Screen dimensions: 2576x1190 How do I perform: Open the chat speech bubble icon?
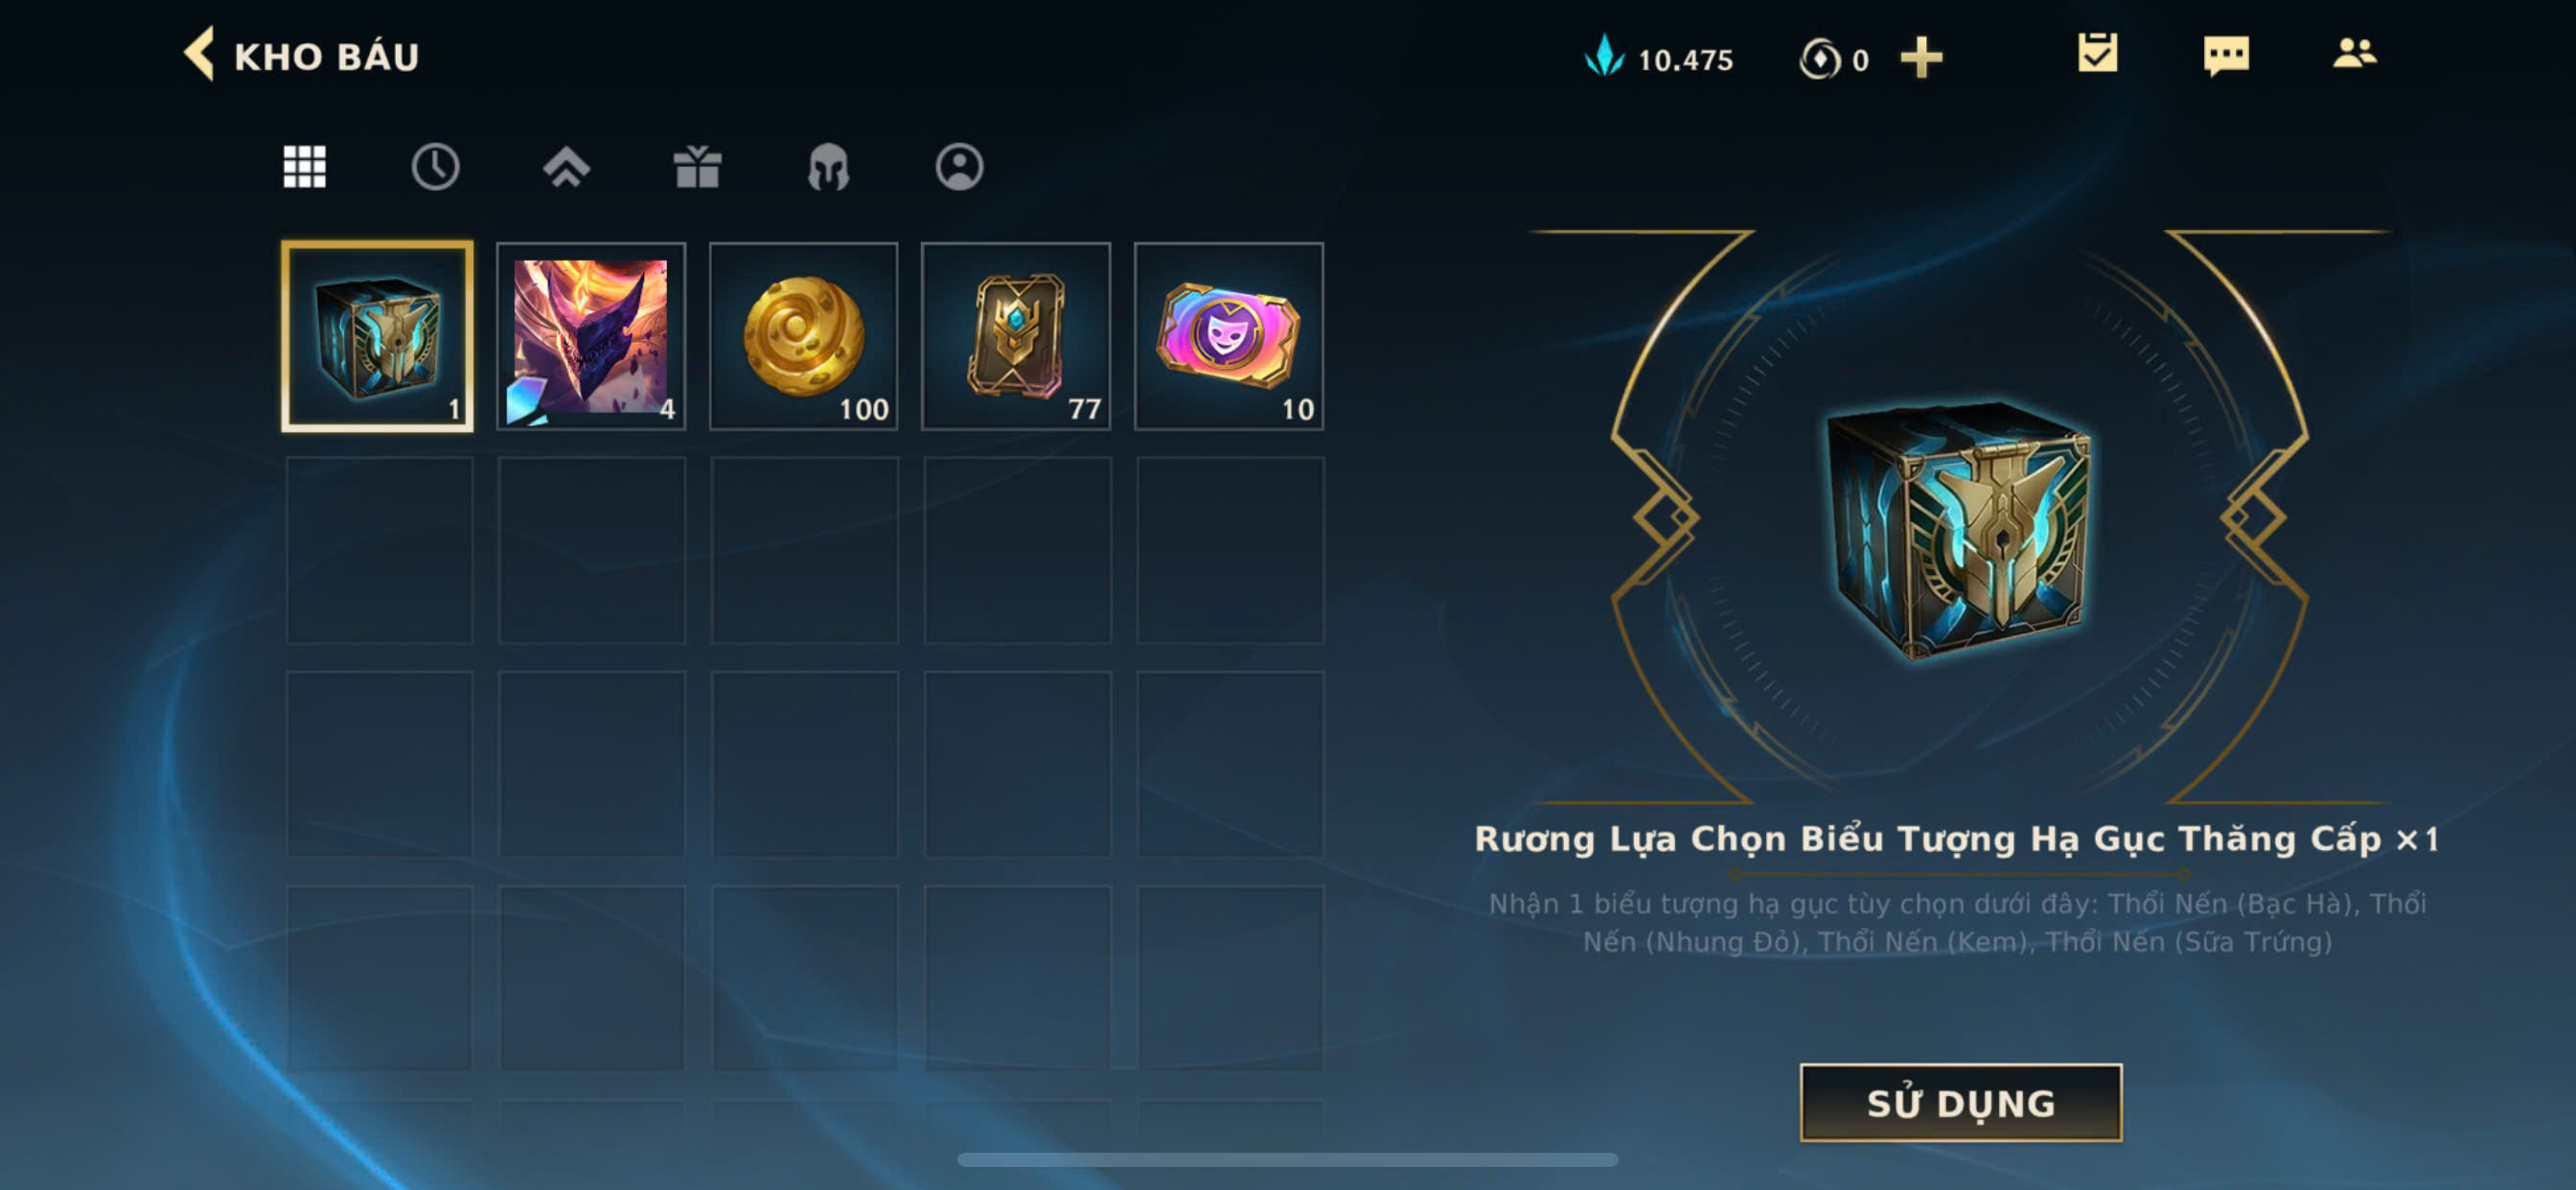pyautogui.click(x=2225, y=55)
